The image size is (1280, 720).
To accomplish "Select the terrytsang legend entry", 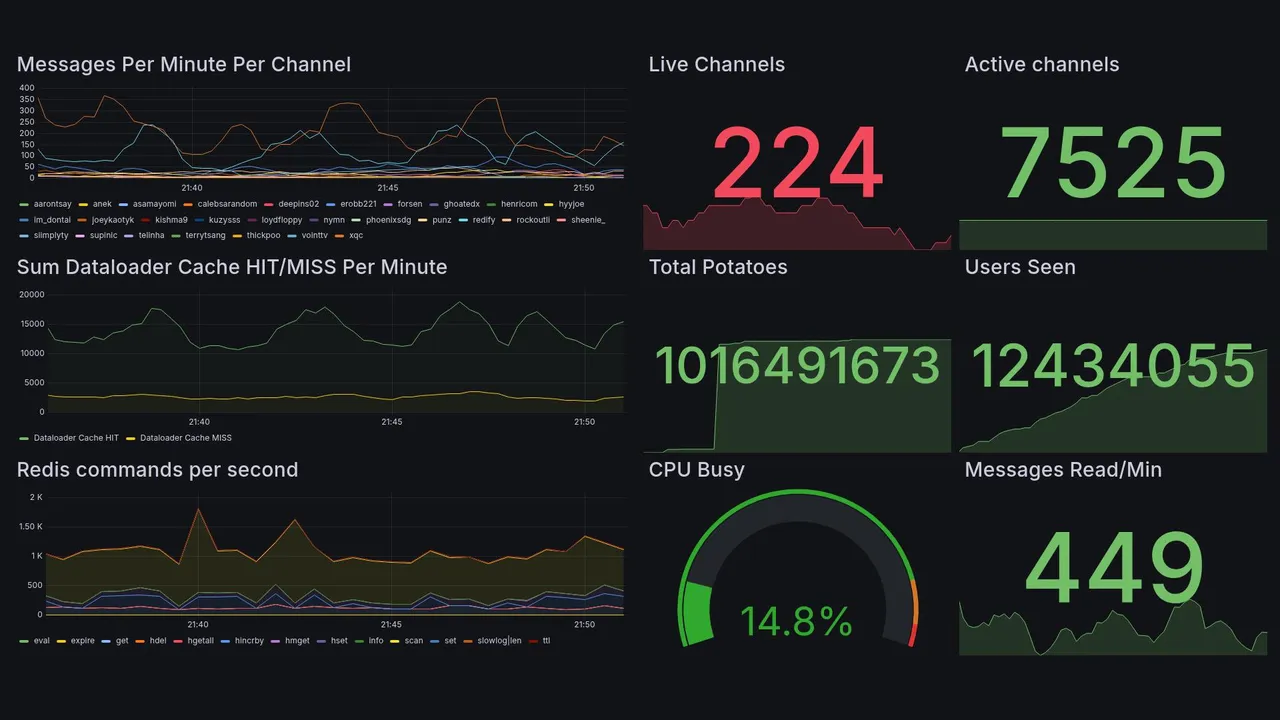I will [205, 236].
